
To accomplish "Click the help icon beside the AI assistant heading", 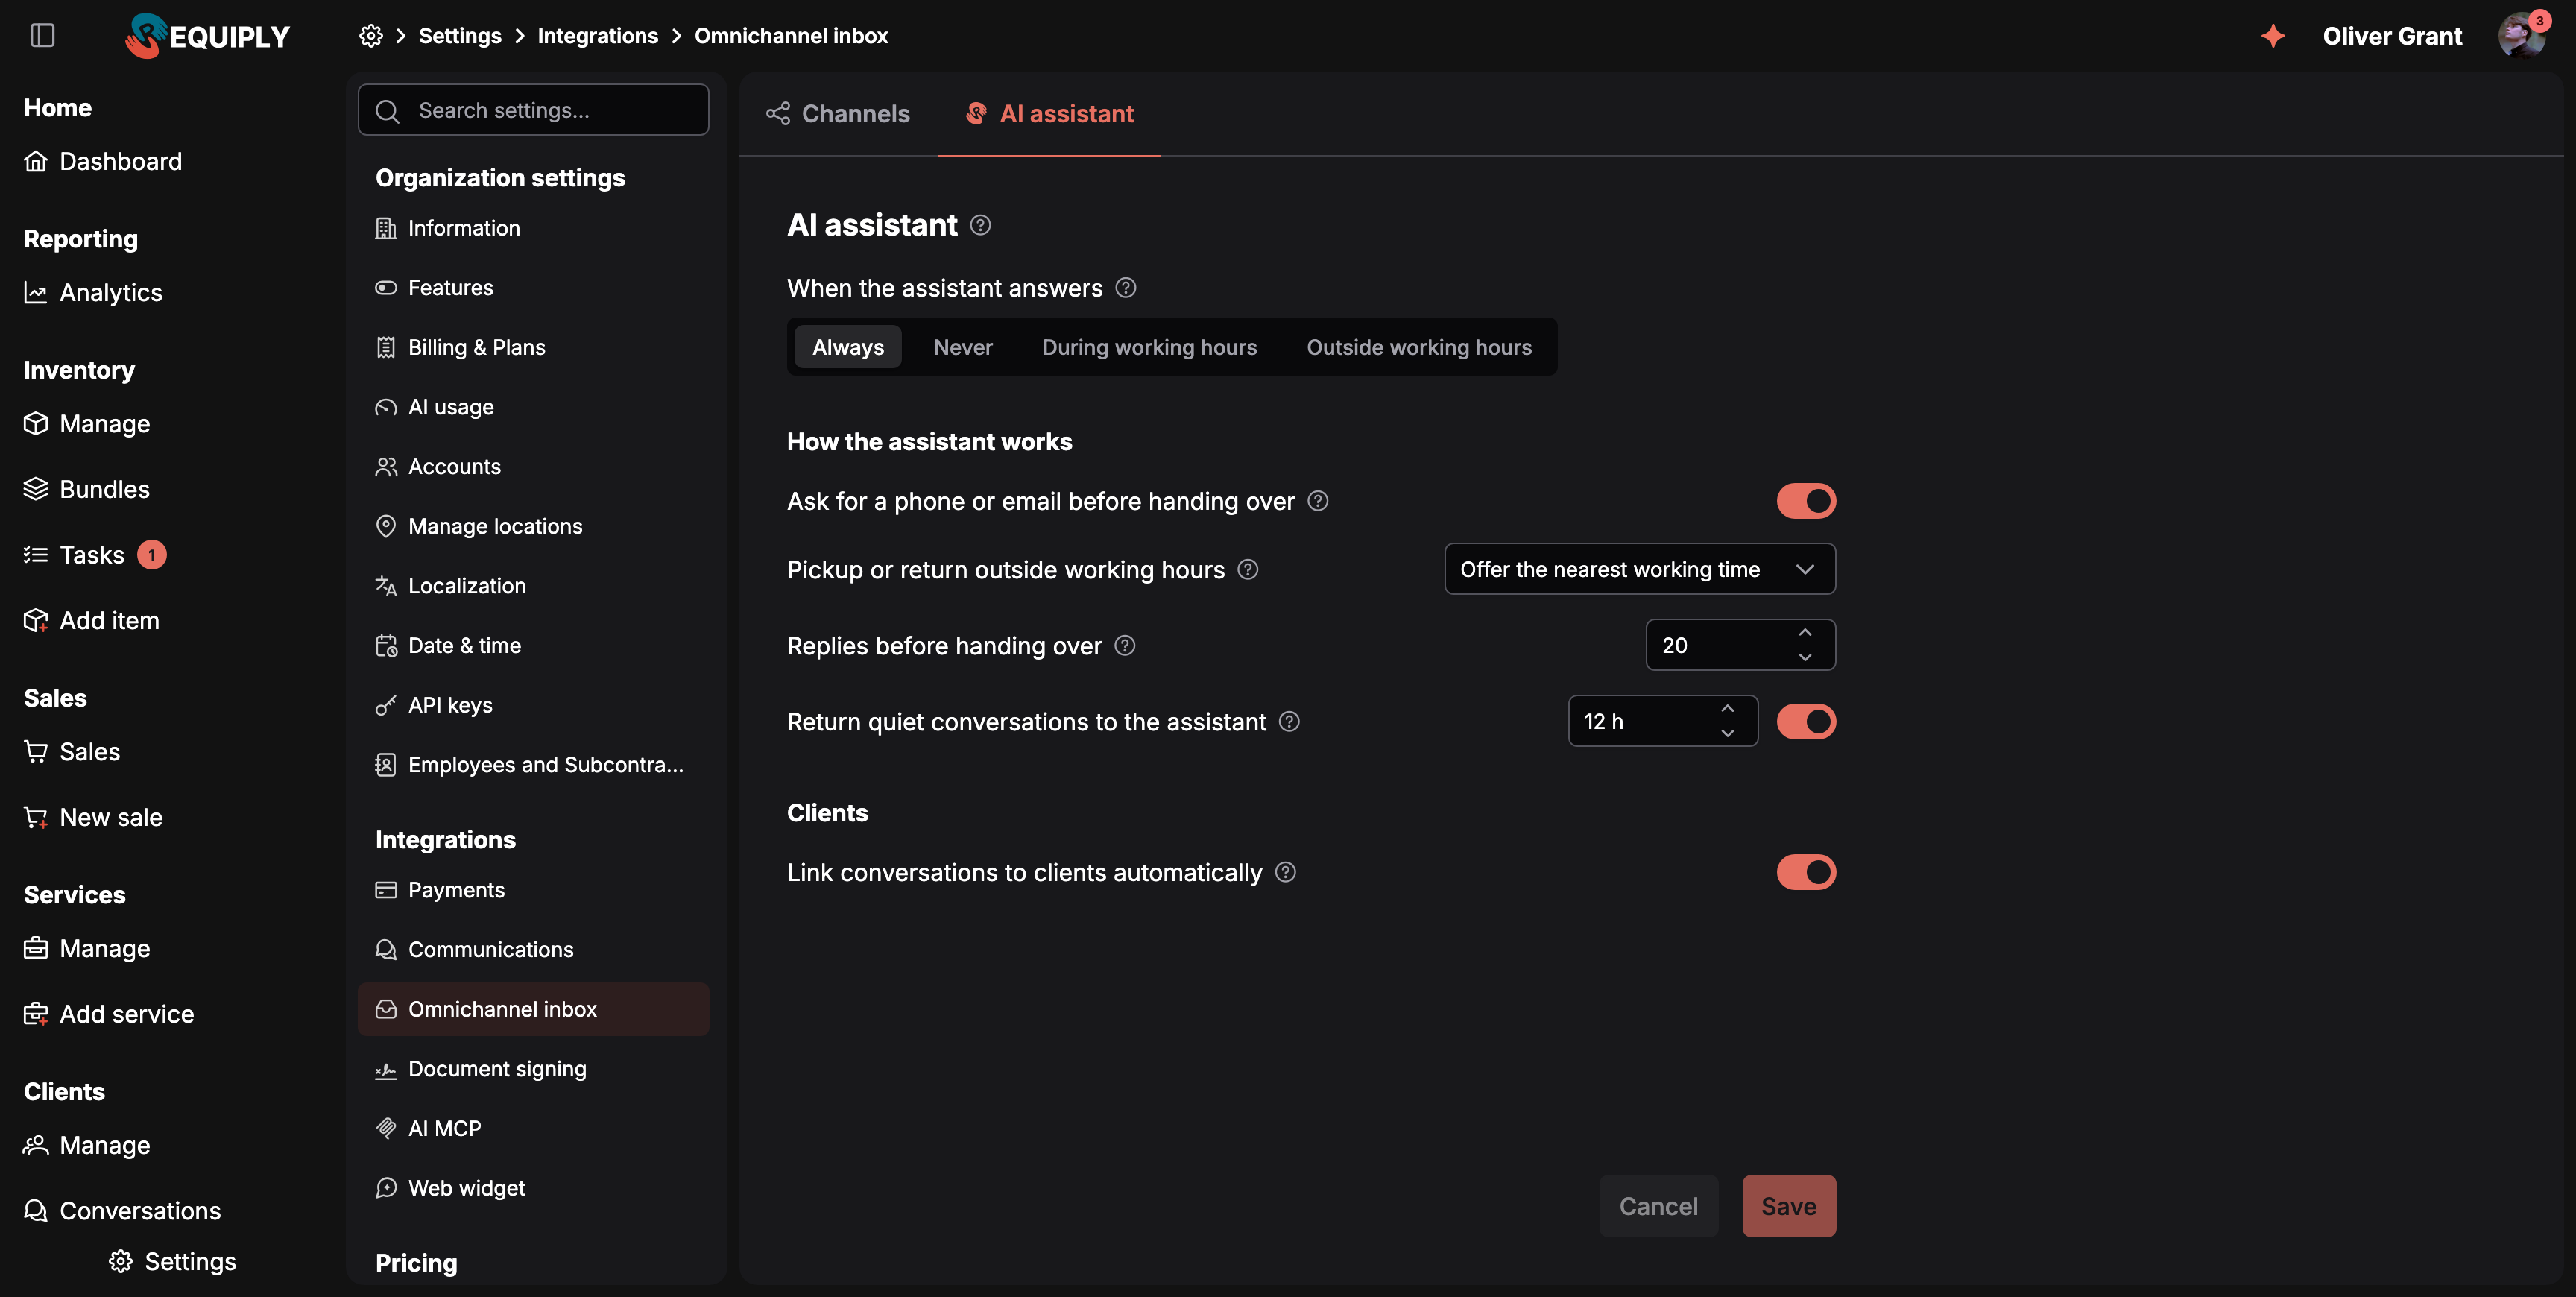I will tap(980, 225).
